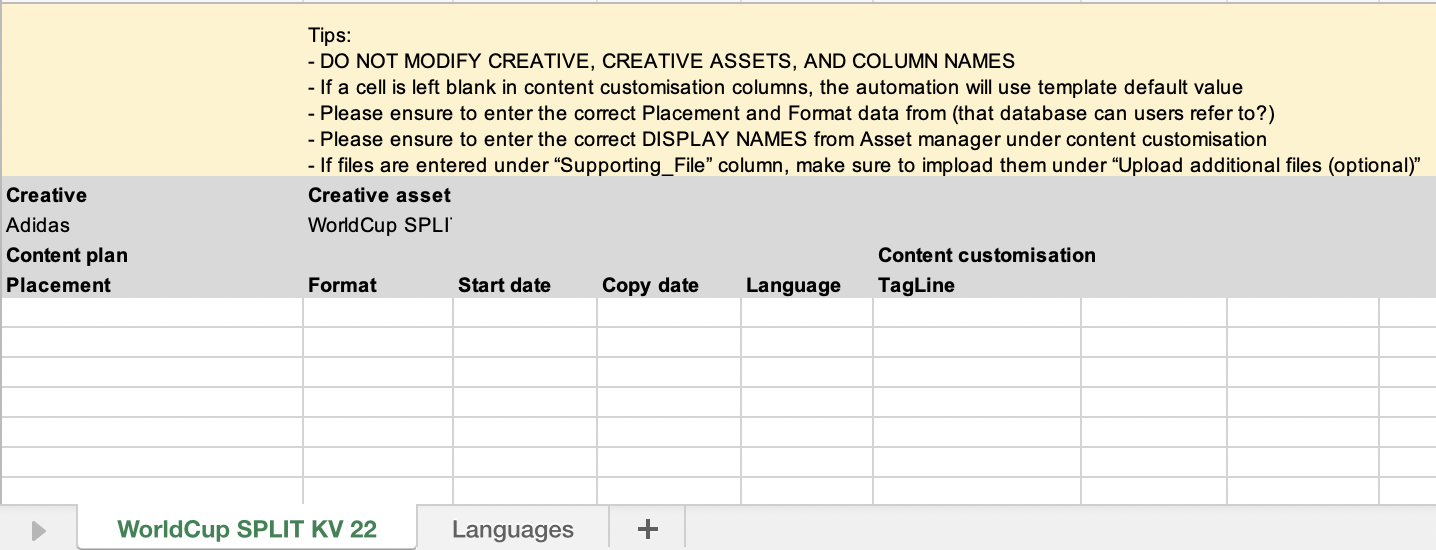Viewport: 1436px width, 550px height.
Task: Click the Content plan cell
Action: click(x=152, y=255)
